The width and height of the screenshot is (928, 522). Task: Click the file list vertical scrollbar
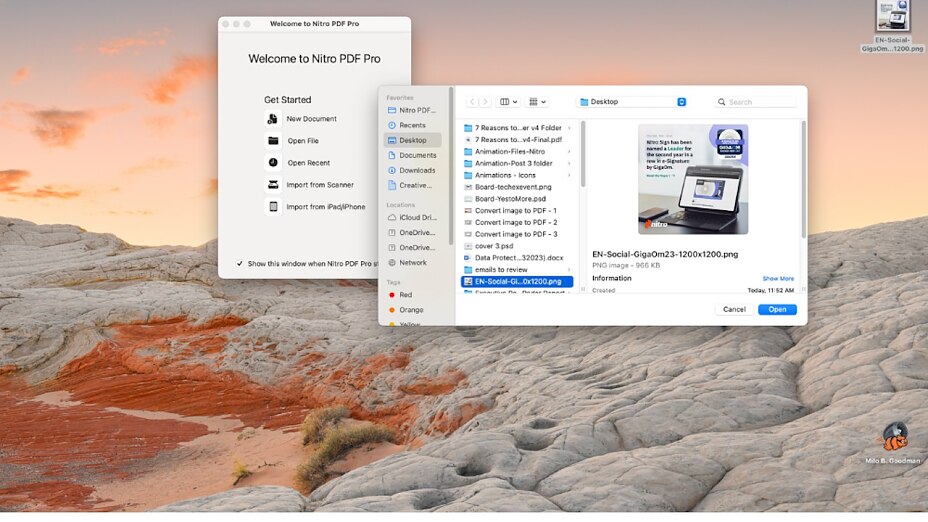coord(583,154)
